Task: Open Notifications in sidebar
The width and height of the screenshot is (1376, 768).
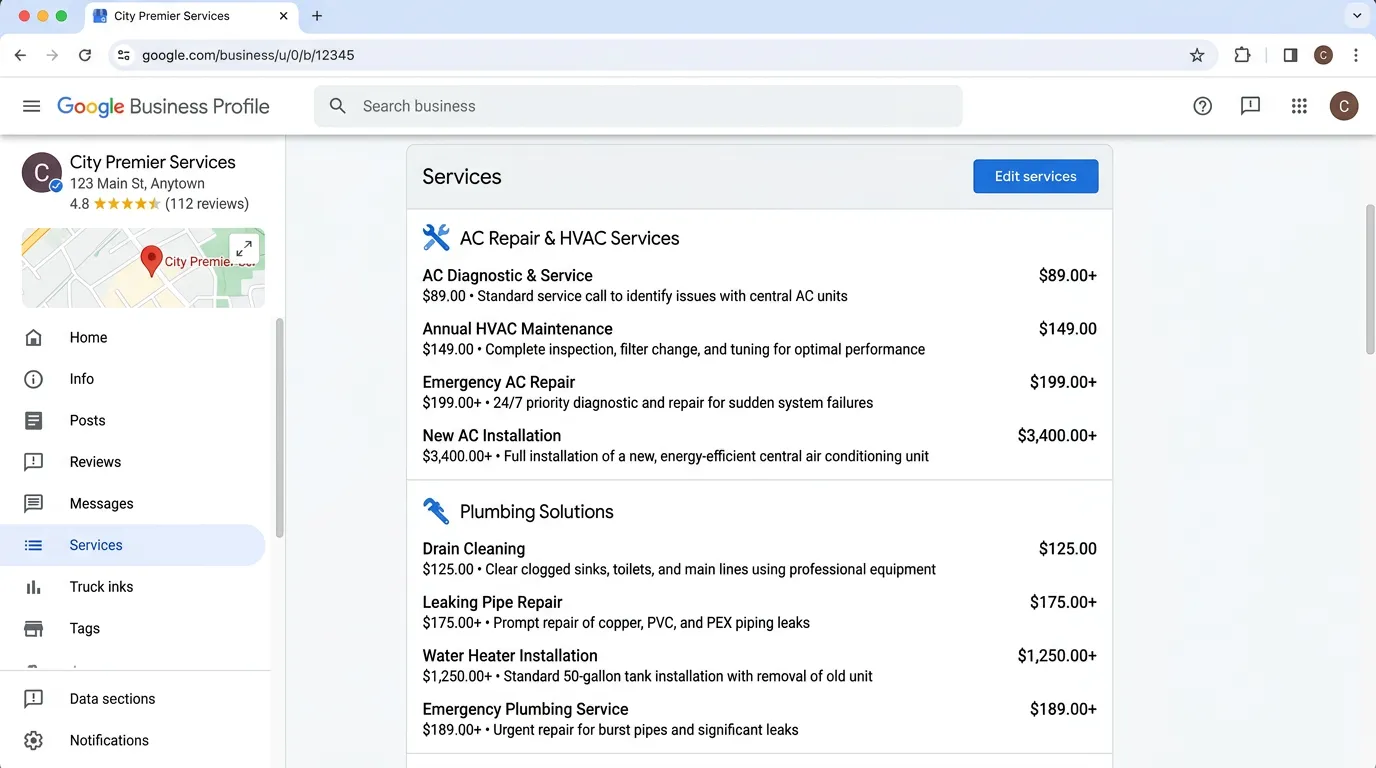Action: pyautogui.click(x=133, y=741)
